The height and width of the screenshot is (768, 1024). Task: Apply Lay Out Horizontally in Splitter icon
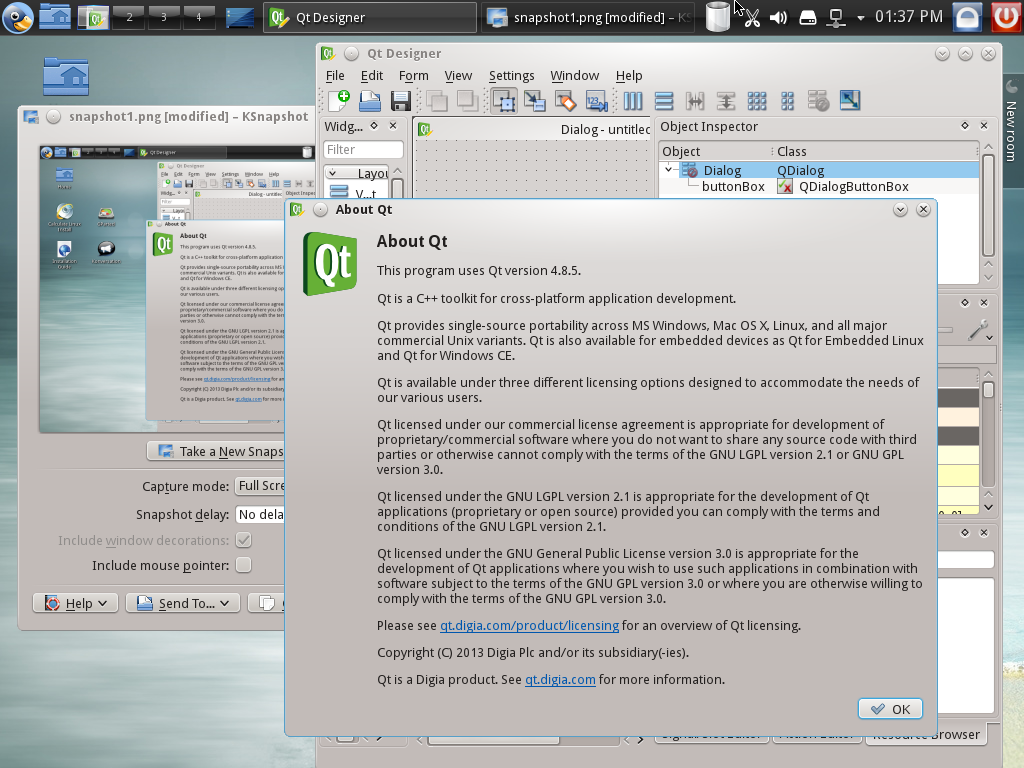pyautogui.click(x=695, y=101)
